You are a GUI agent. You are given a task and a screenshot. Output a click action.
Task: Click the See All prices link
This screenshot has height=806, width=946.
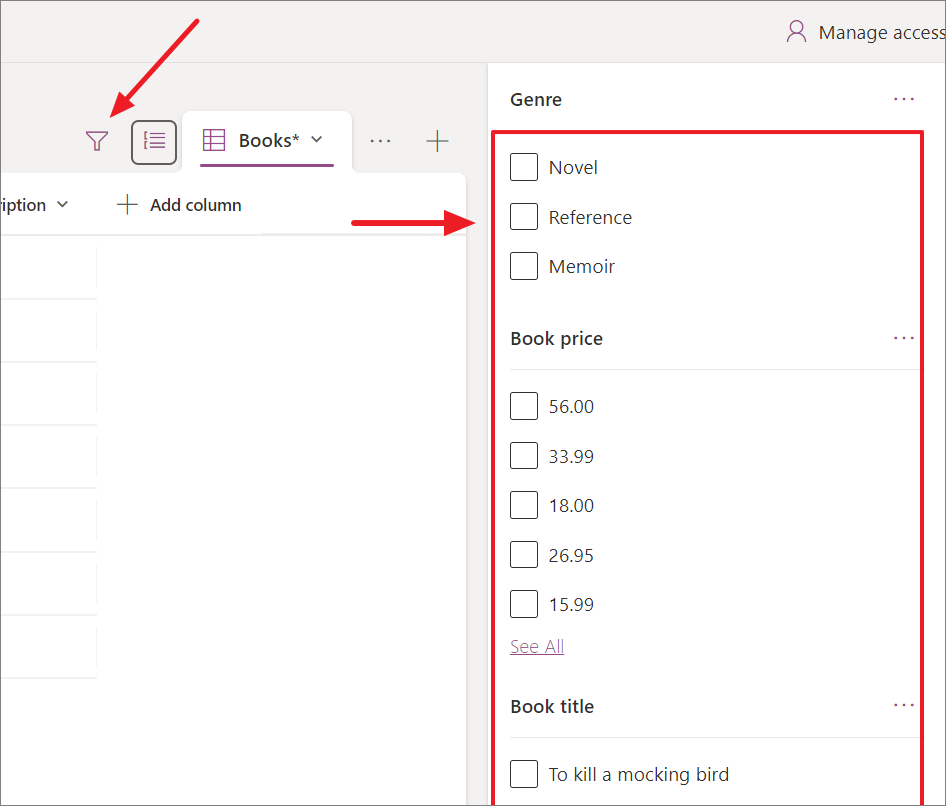pos(537,646)
